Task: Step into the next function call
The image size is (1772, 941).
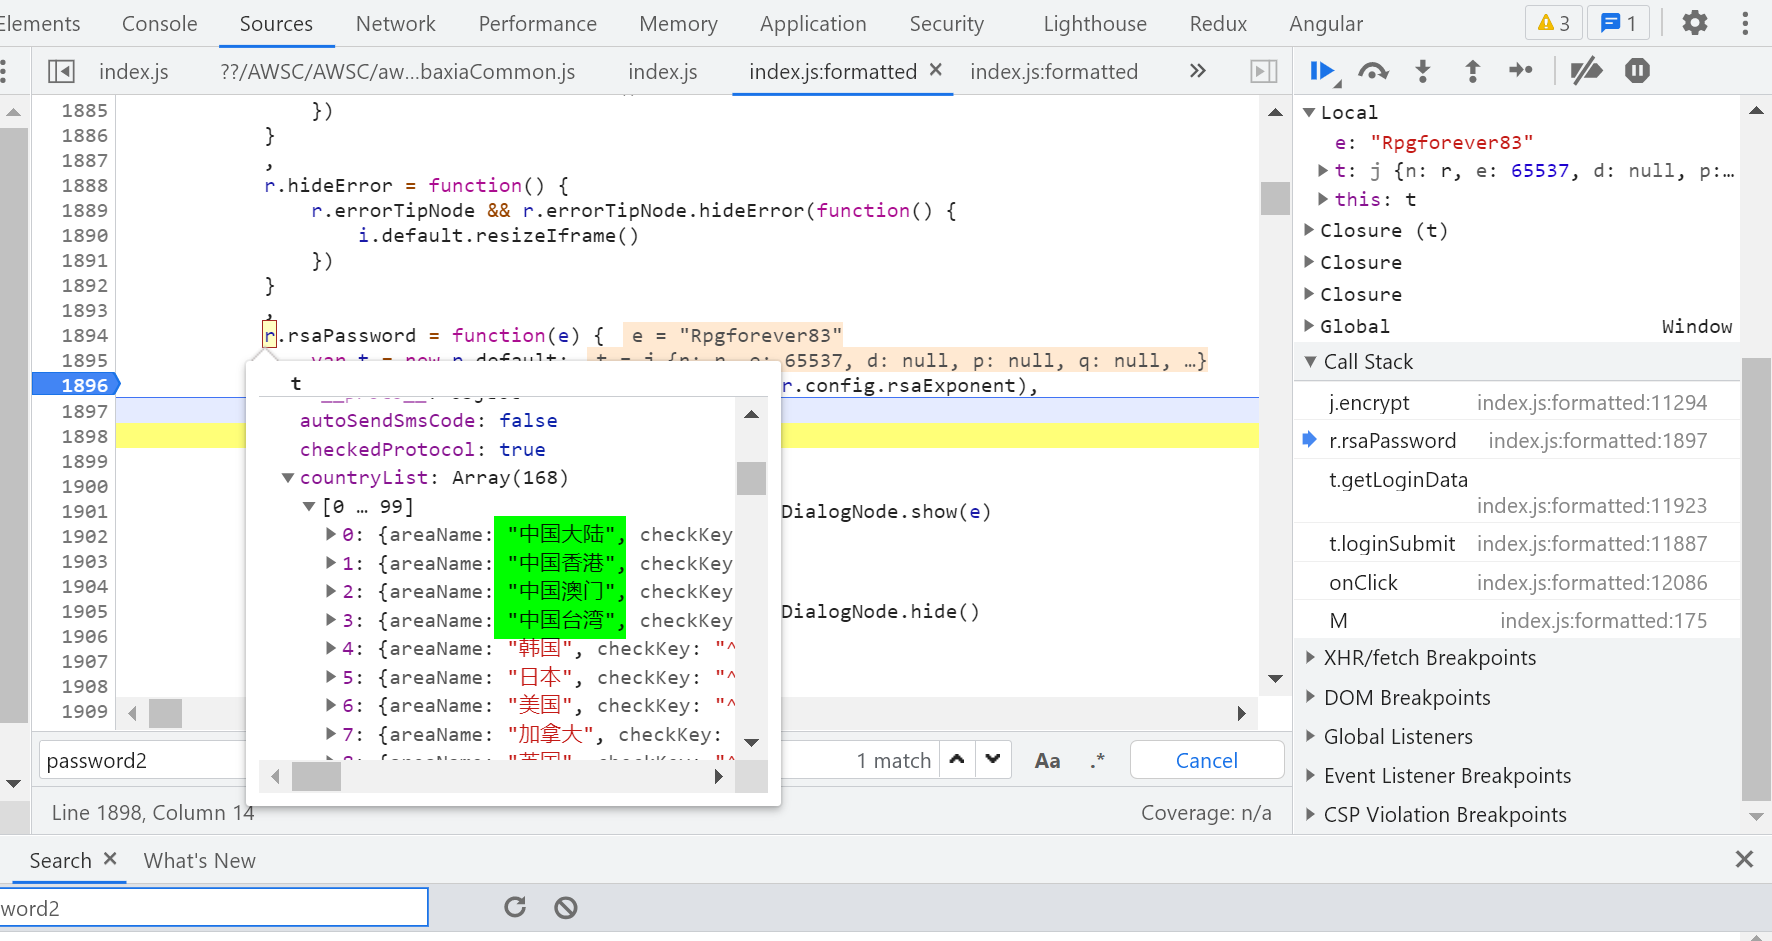Action: tap(1423, 71)
